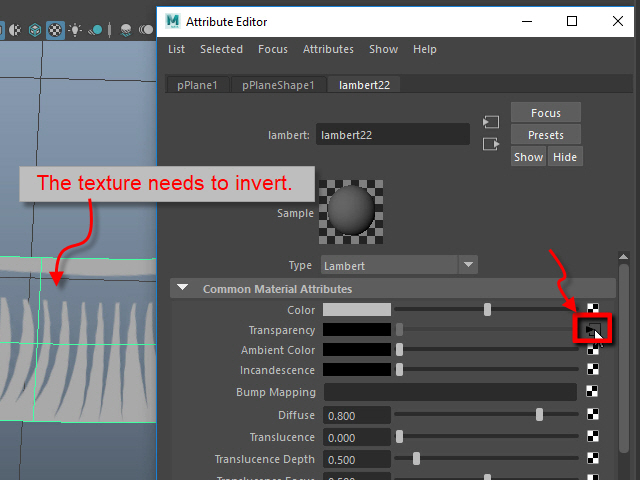
Task: Click the Diffuse checker map icon
Action: coord(592,415)
